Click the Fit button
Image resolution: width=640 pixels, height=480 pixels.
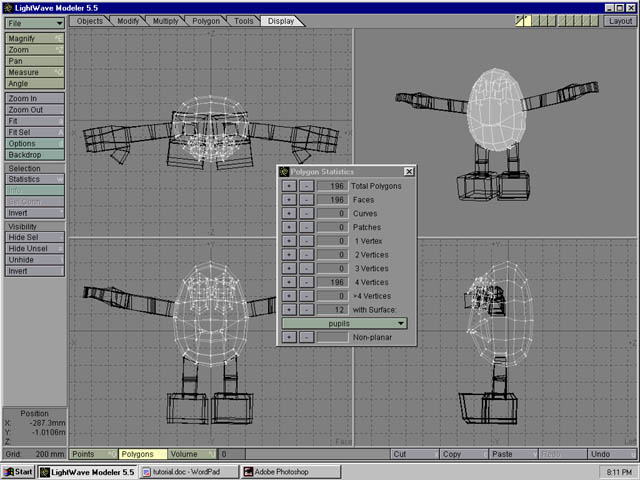pos(34,121)
